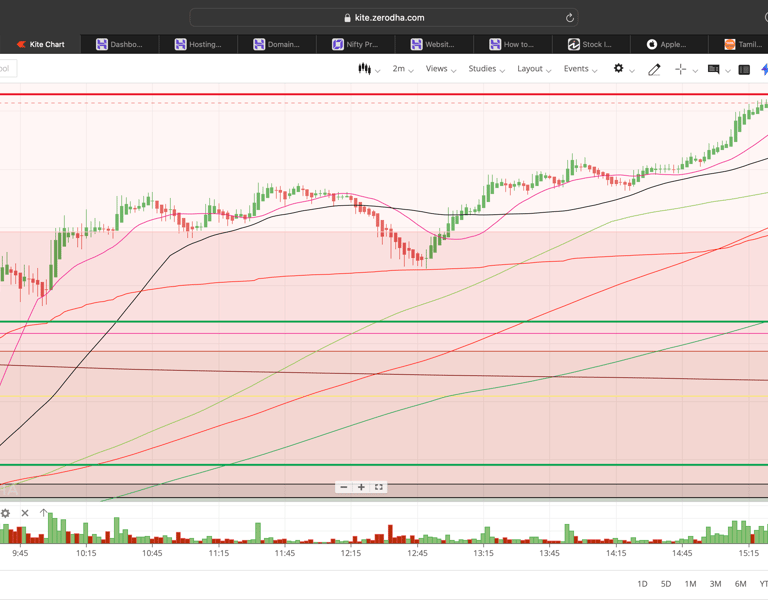The width and height of the screenshot is (768, 600).
Task: Zoom out chart with minus button
Action: [344, 487]
